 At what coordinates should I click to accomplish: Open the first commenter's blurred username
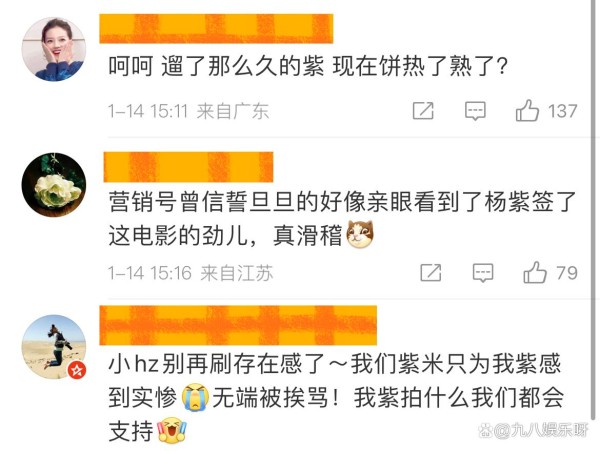coord(216,29)
